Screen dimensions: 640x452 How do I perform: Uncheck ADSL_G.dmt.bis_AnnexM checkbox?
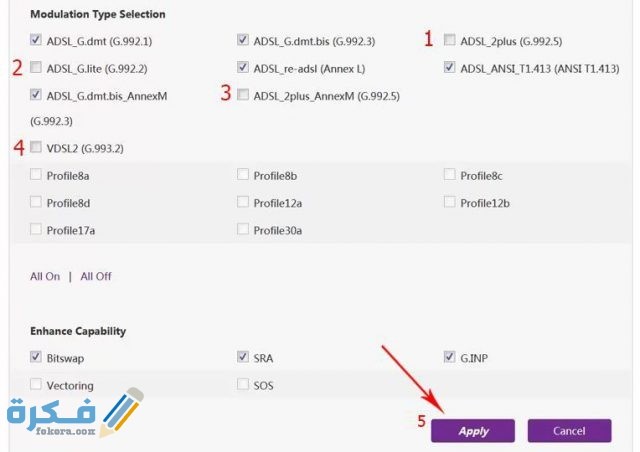pos(37,95)
